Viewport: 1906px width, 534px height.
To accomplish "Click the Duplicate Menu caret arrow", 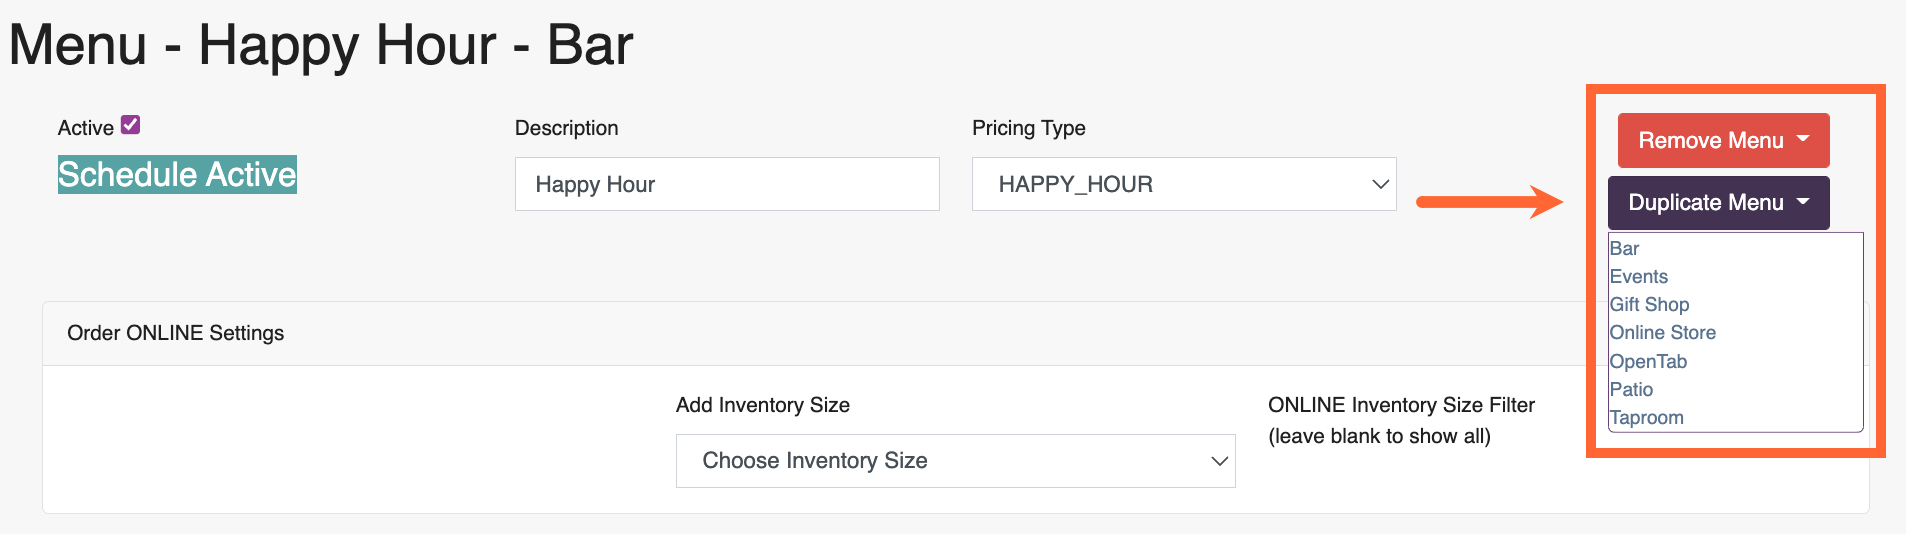I will (x=1803, y=201).
